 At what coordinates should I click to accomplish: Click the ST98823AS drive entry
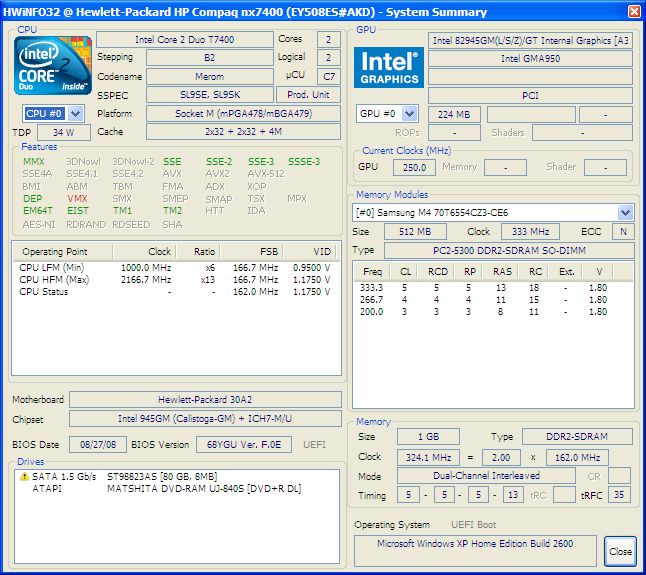pos(162,477)
